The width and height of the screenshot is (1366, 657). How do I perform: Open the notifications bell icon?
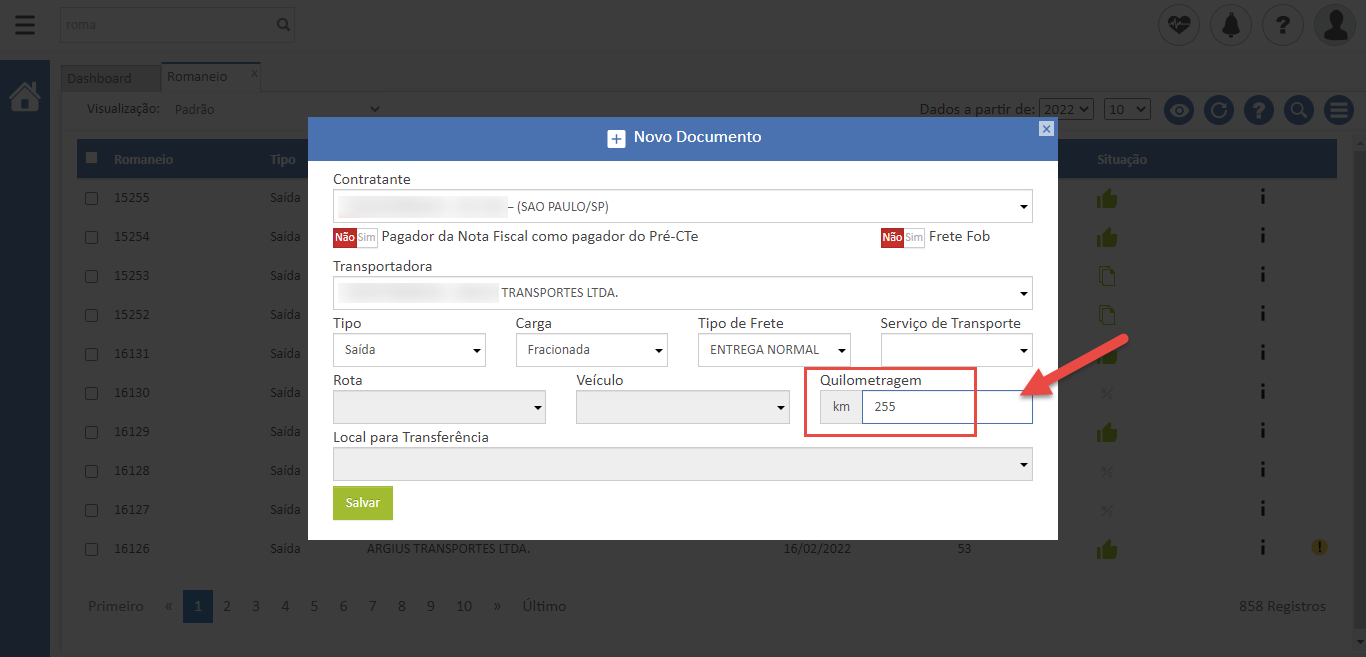tap(1230, 25)
